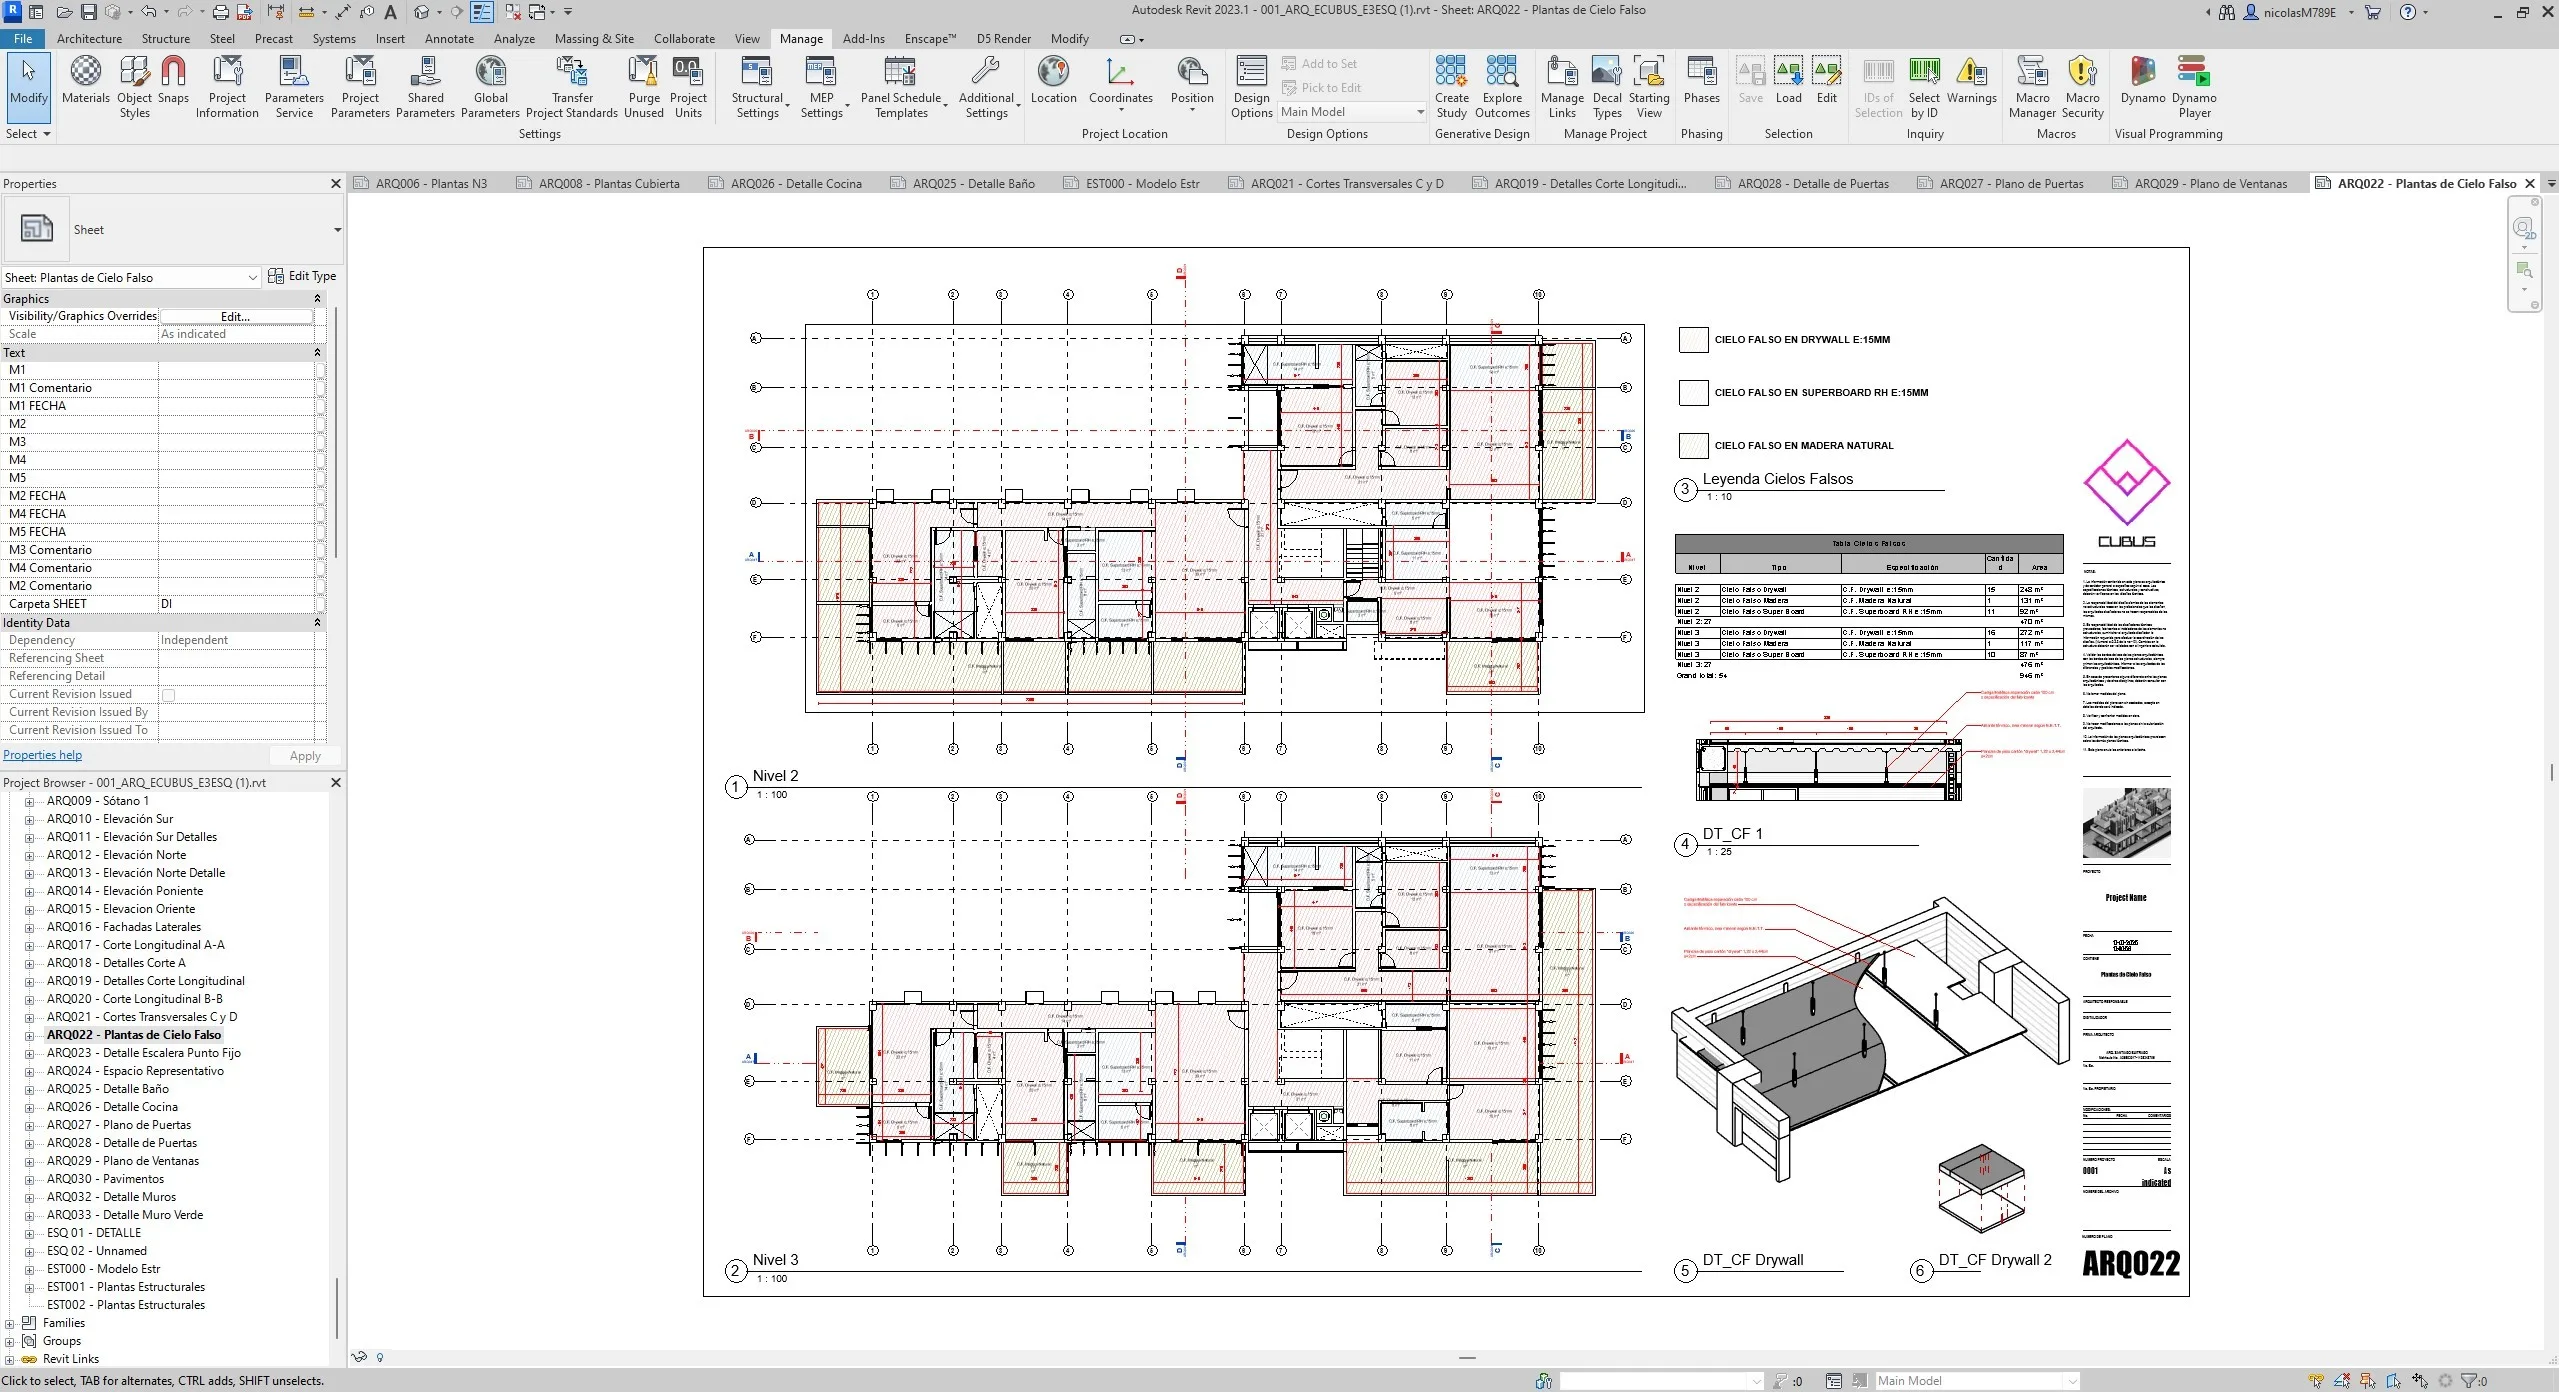
Task: Open Shared Parameters dialog
Action: [x=425, y=87]
